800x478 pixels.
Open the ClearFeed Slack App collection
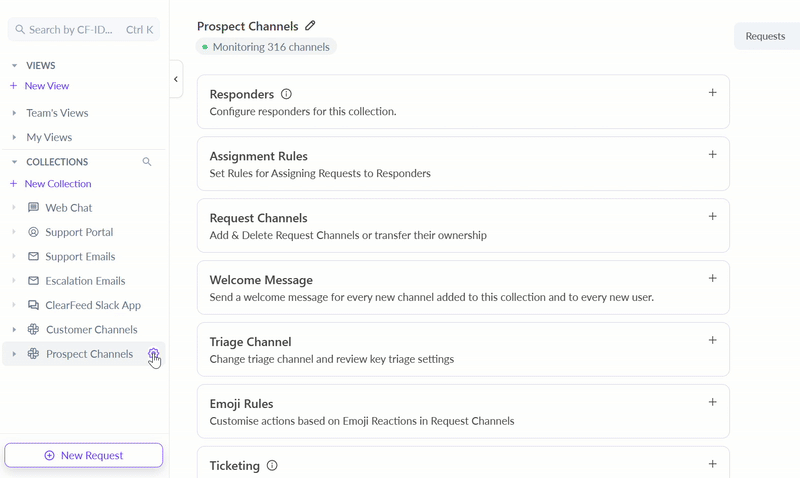click(93, 305)
